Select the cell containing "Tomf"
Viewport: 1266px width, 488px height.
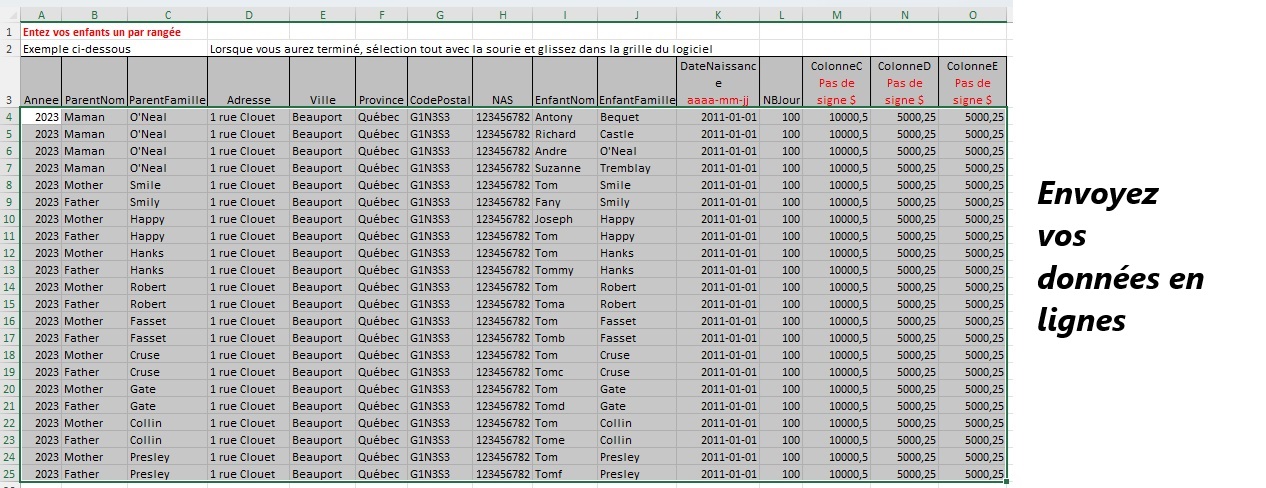[x=564, y=474]
